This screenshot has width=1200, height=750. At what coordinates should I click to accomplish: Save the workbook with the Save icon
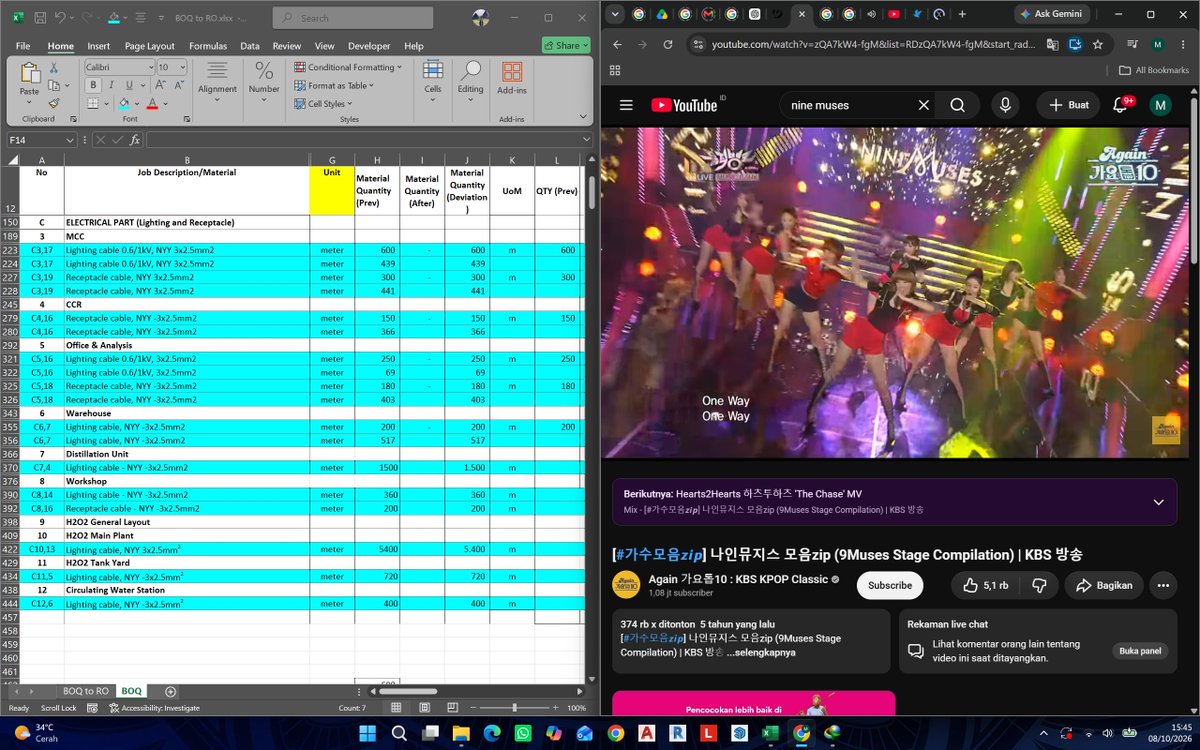(39, 18)
